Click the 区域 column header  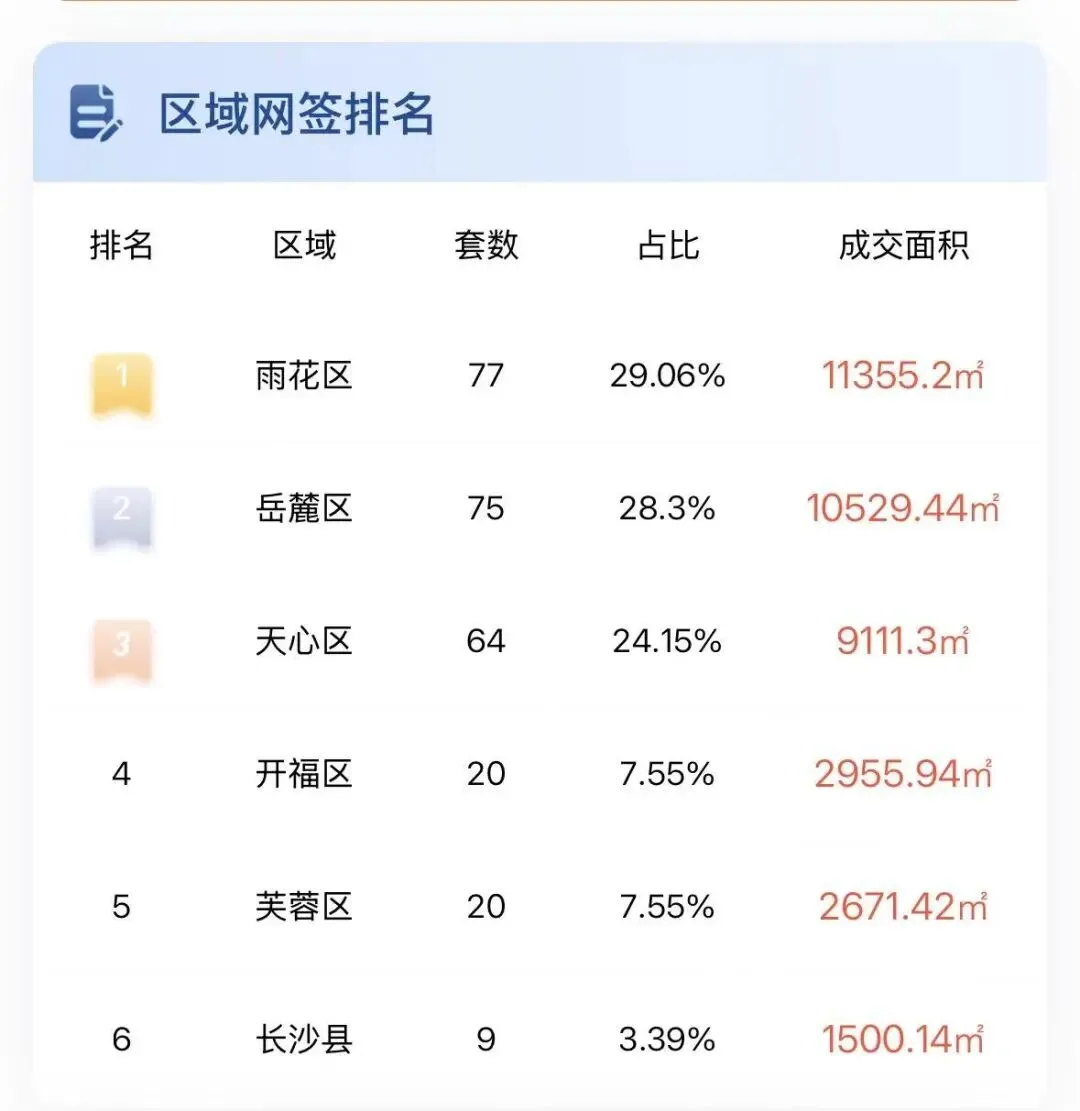click(304, 246)
